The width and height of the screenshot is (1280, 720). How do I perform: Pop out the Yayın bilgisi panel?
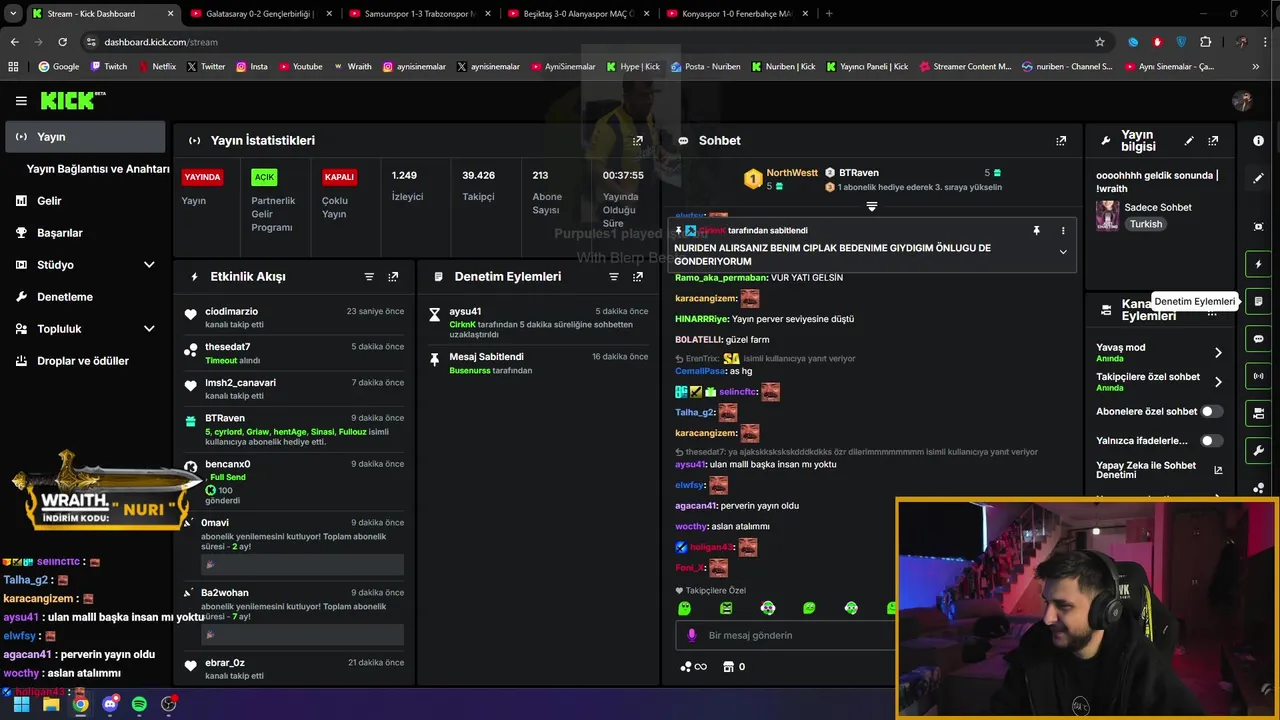[1213, 141]
